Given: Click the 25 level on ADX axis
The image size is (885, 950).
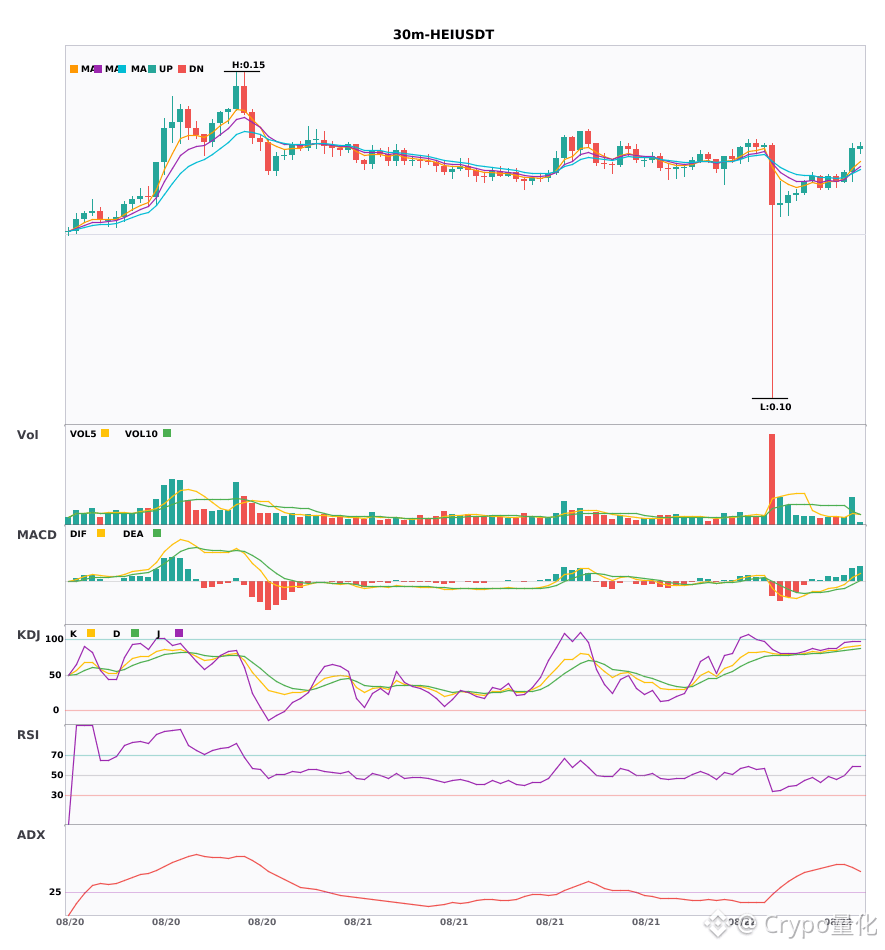Looking at the screenshot, I should click(x=55, y=892).
